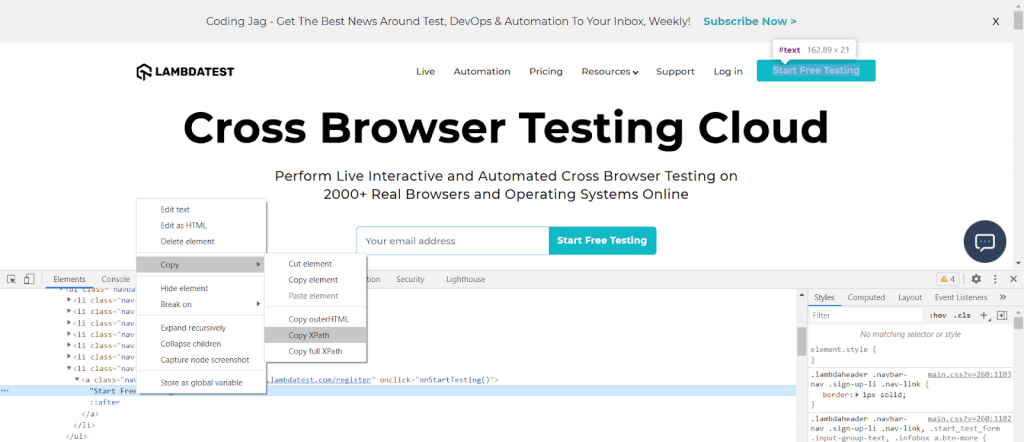This screenshot has width=1024, height=442.
Task: Toggle the device toolbar icon
Action: (29, 279)
